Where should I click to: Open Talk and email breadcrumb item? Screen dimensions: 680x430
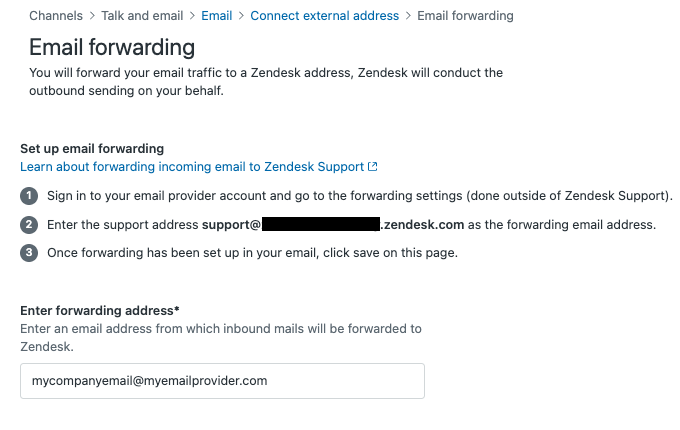142,16
